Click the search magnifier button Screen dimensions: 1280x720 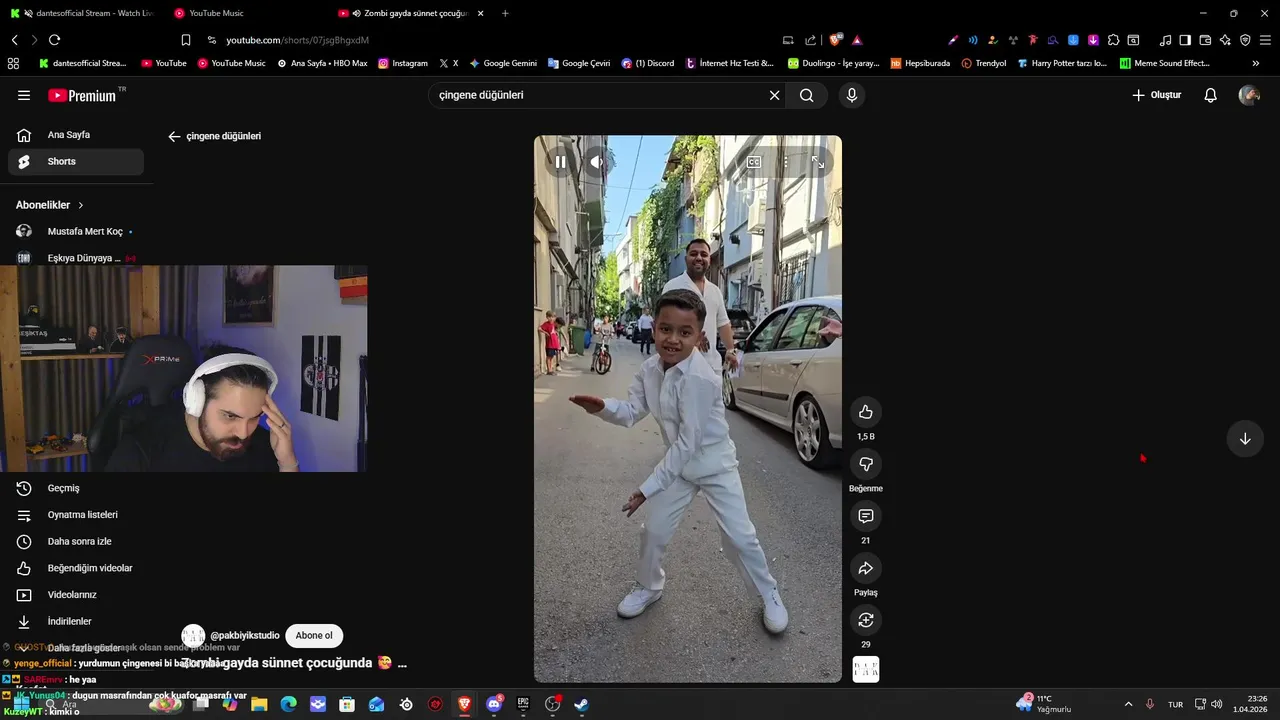tap(807, 95)
